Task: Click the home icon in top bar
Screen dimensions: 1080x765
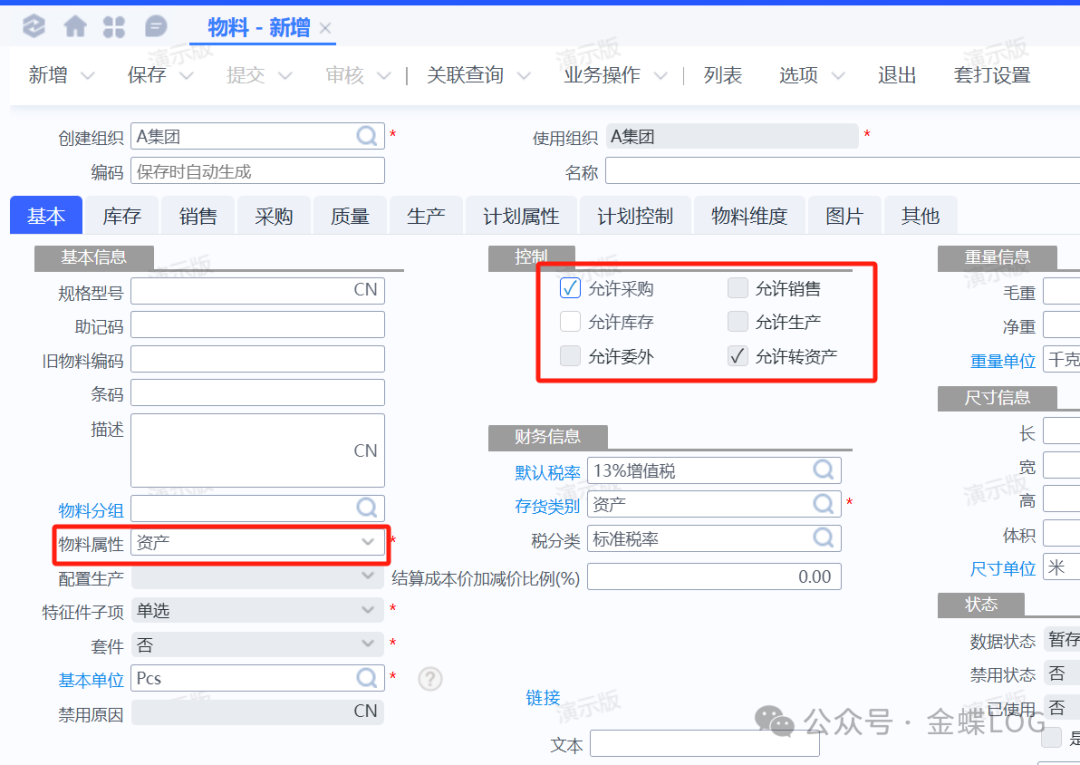Action: click(75, 26)
